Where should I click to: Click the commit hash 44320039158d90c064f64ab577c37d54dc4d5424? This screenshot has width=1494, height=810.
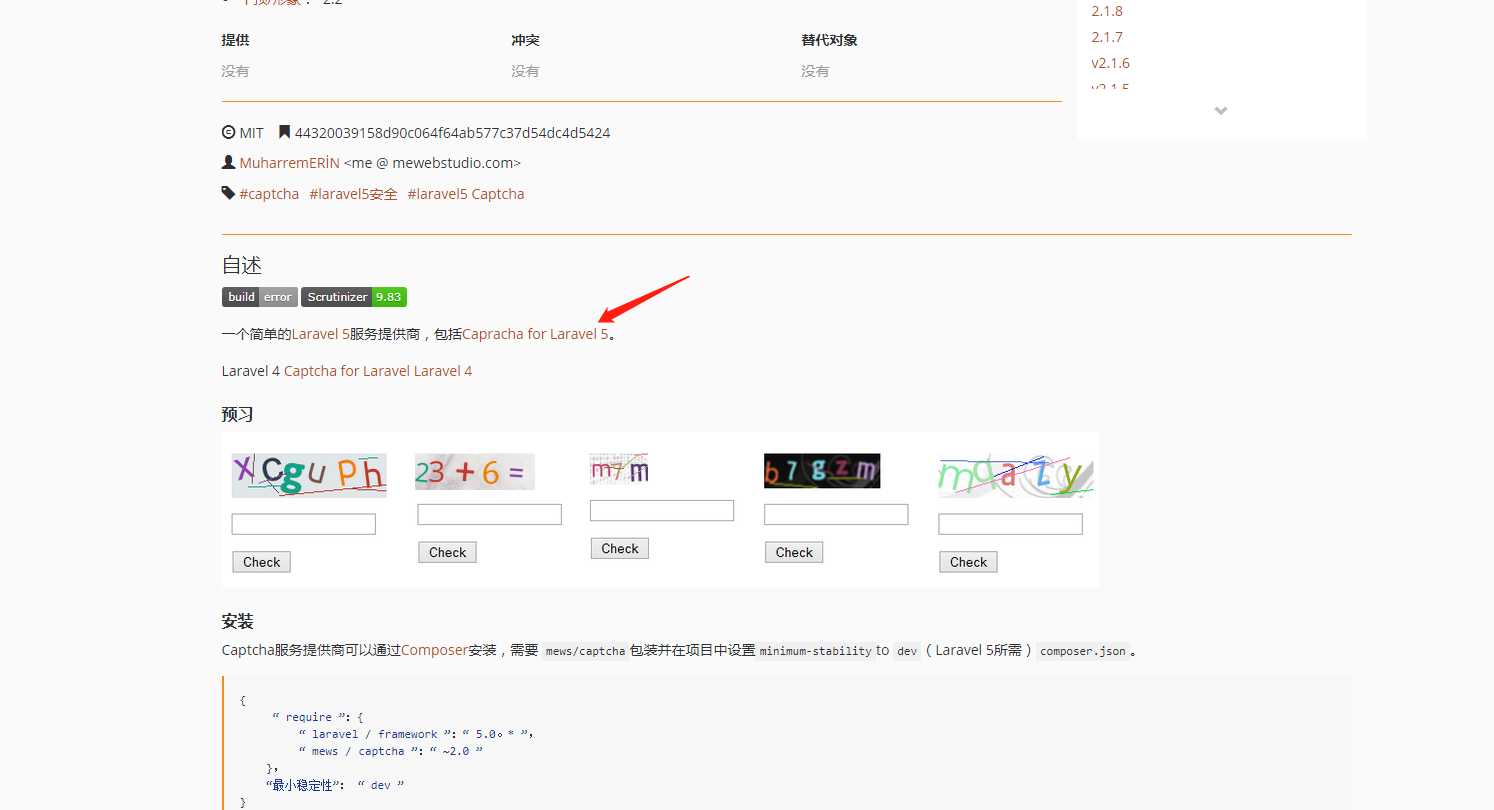click(x=452, y=133)
